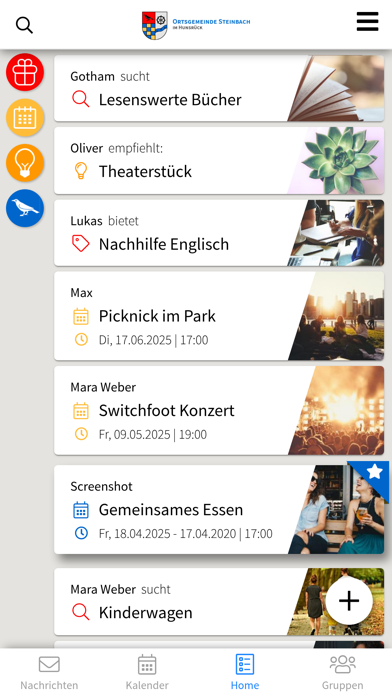The width and height of the screenshot is (392, 696).
Task: Switch to the Kalender tab
Action: [x=147, y=673]
